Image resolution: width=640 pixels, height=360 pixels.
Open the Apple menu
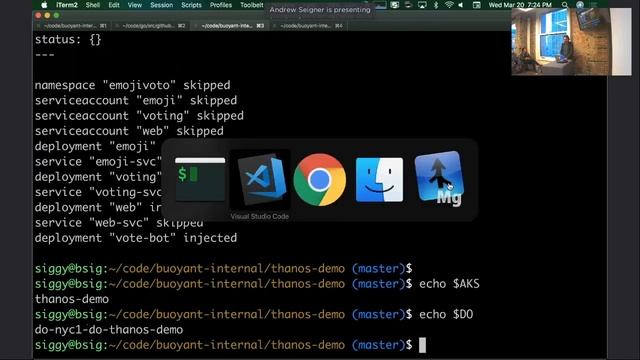[44, 5]
